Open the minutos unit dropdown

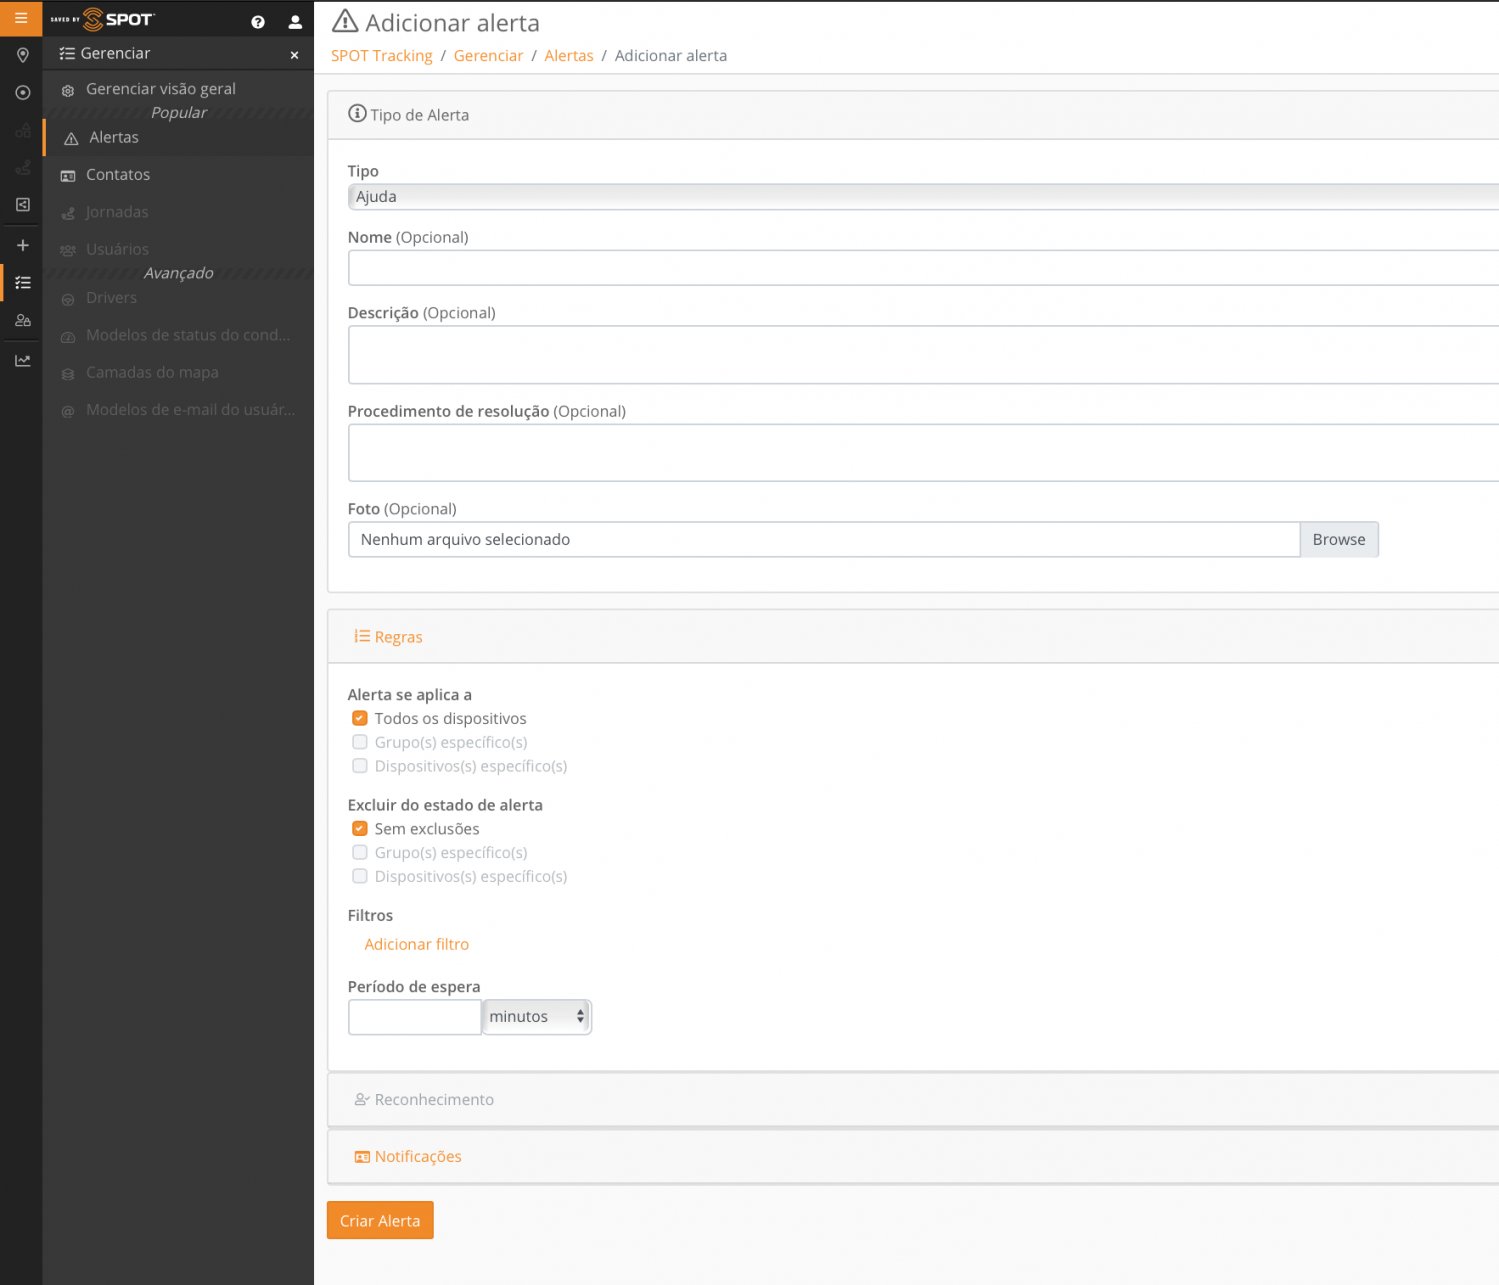tap(537, 1017)
